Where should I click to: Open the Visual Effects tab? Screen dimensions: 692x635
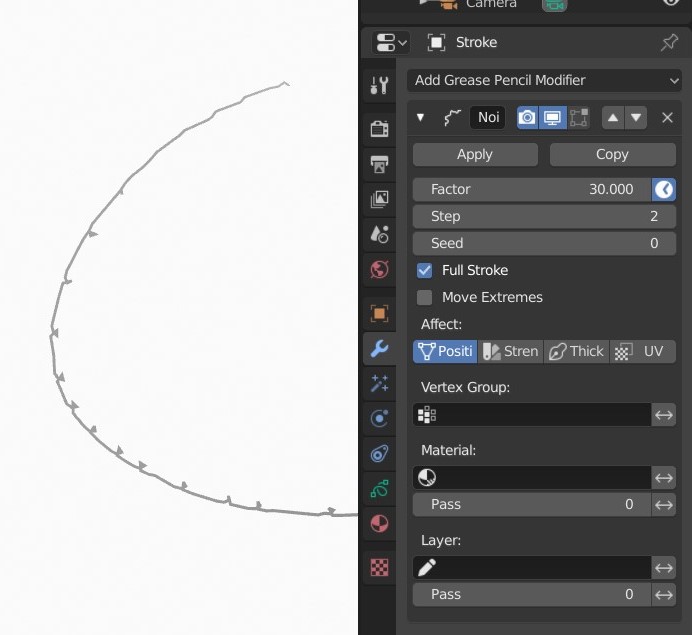[x=379, y=383]
